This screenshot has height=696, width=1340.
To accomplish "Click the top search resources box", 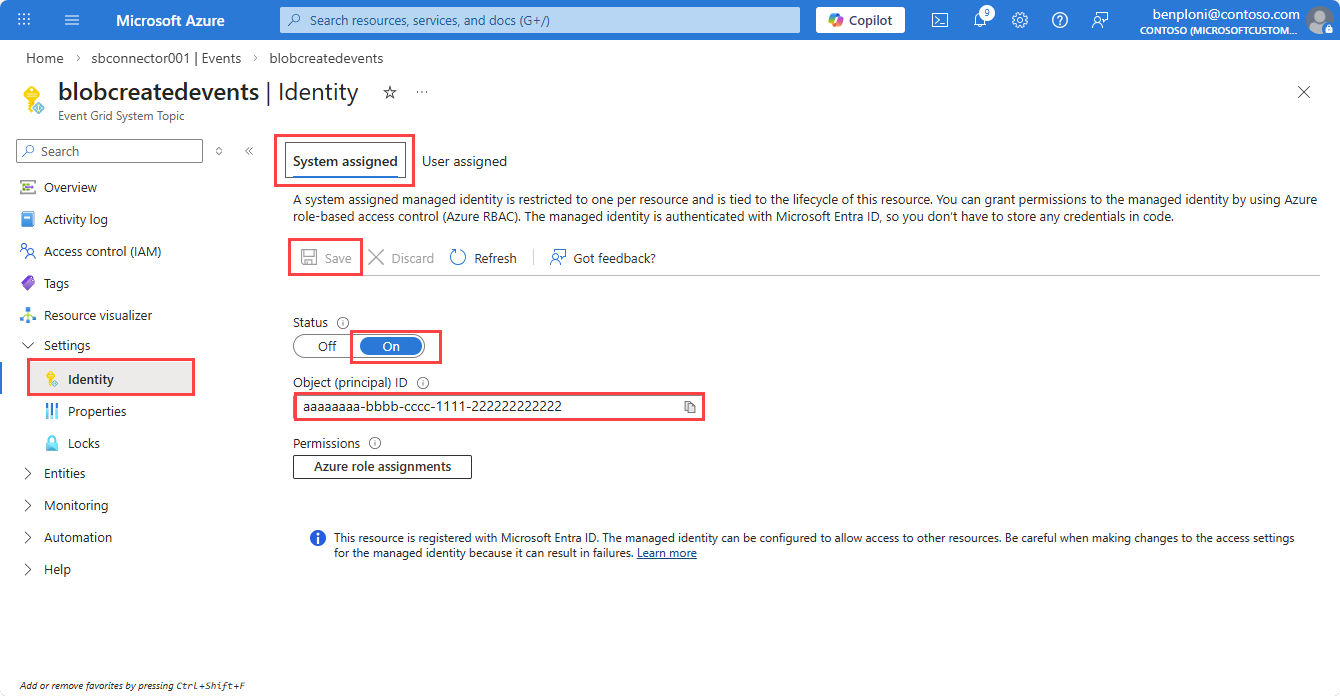I will 540,20.
